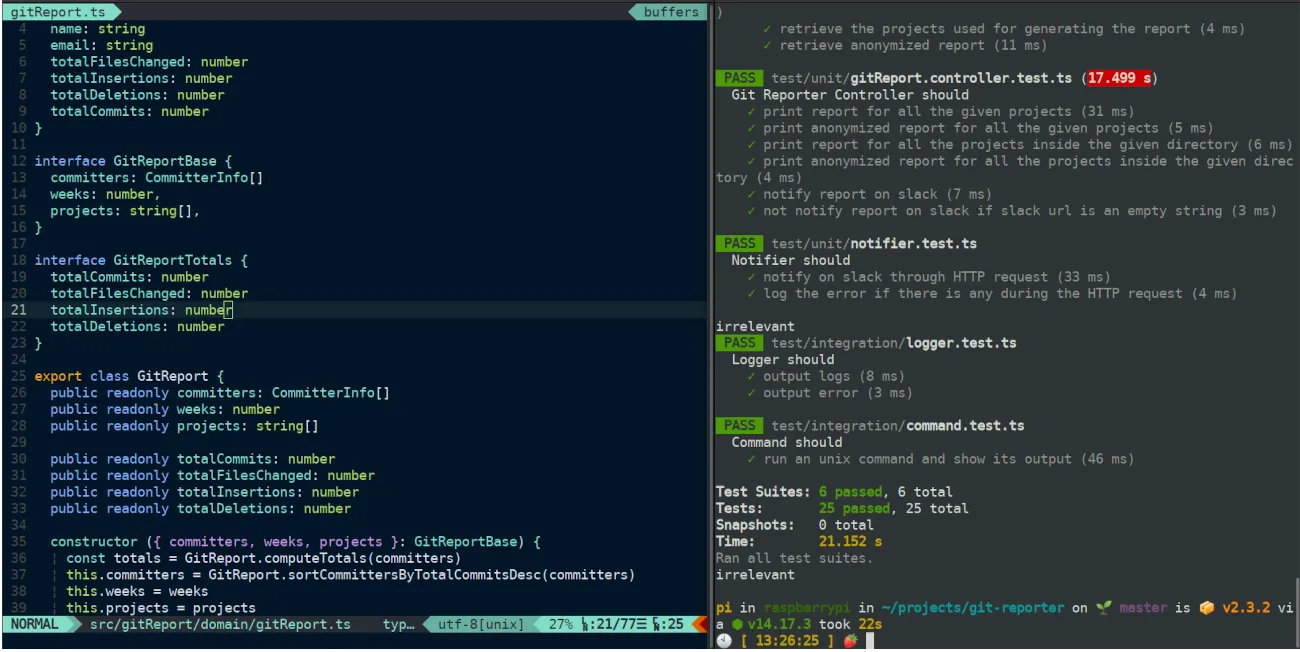
Task: Expand the utf-8[unix] encoding section
Action: coord(481,624)
